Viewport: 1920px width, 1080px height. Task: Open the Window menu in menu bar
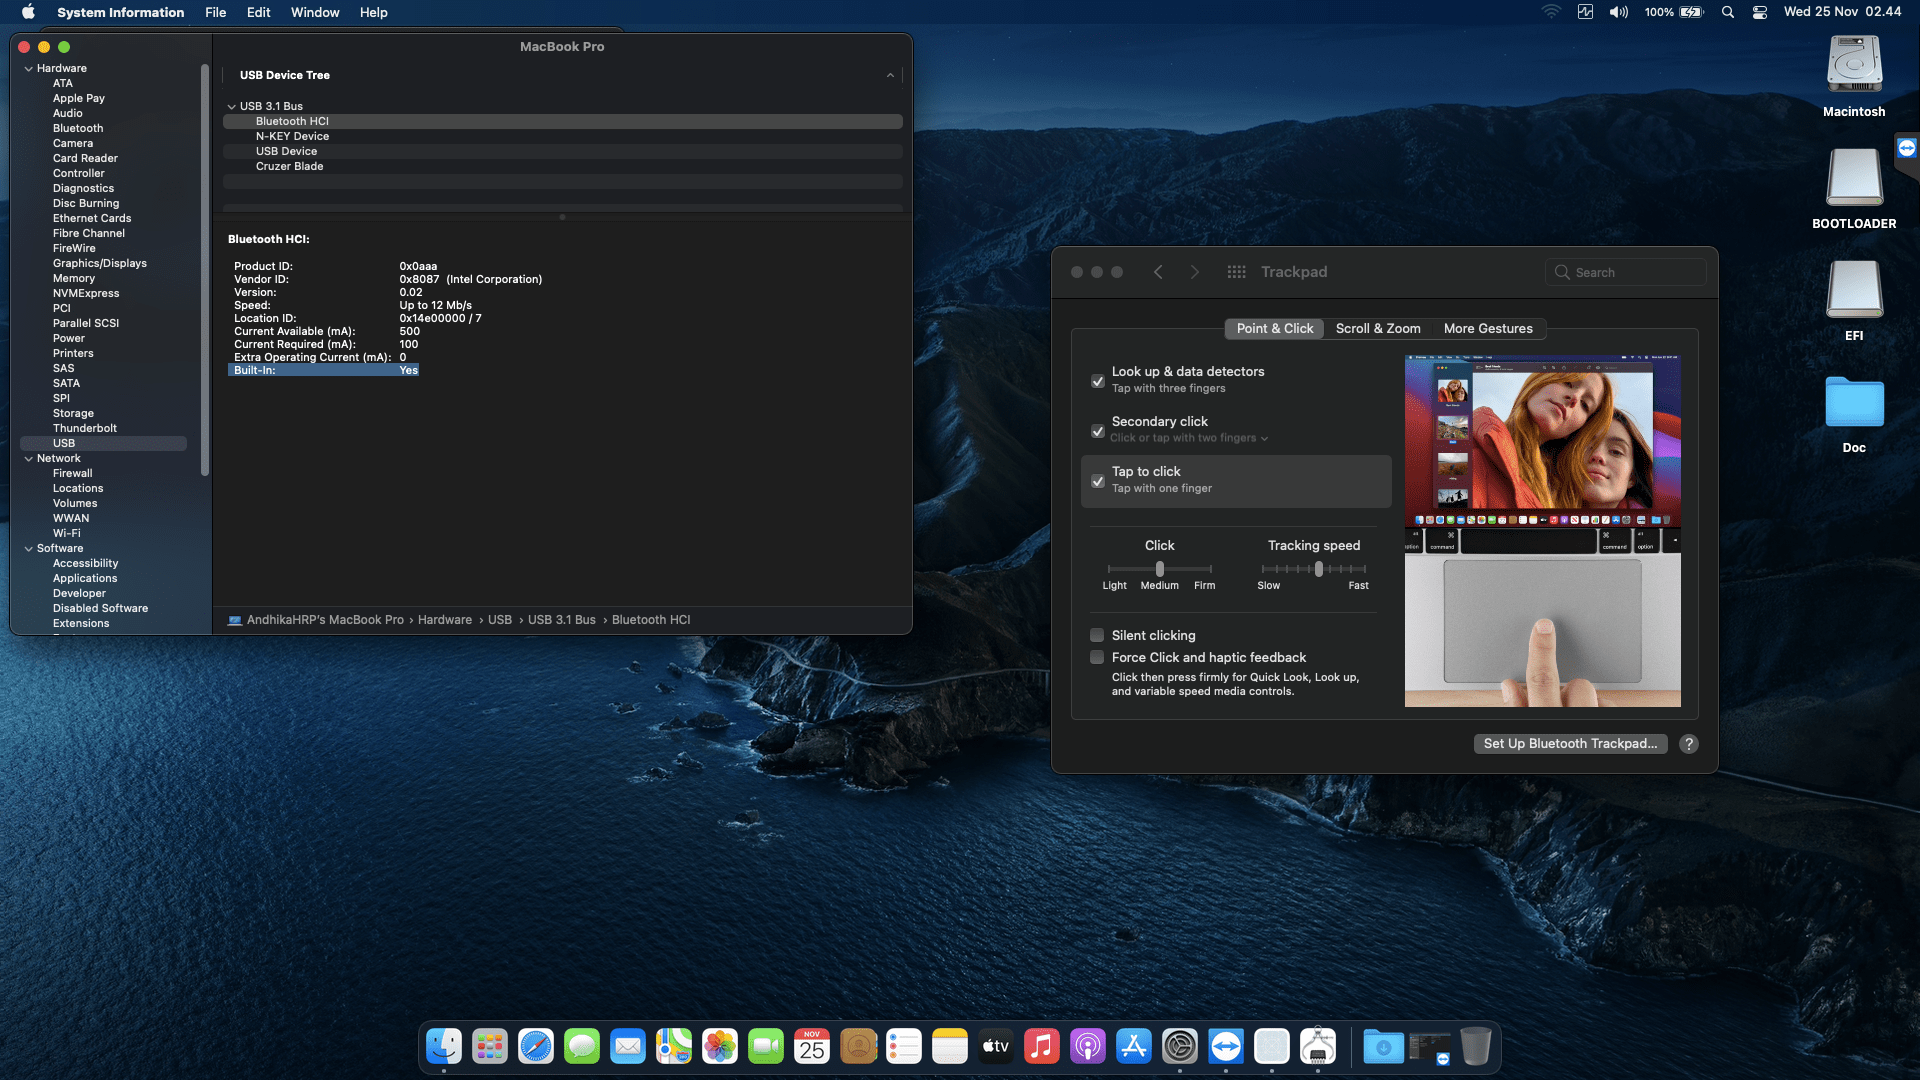(x=315, y=12)
